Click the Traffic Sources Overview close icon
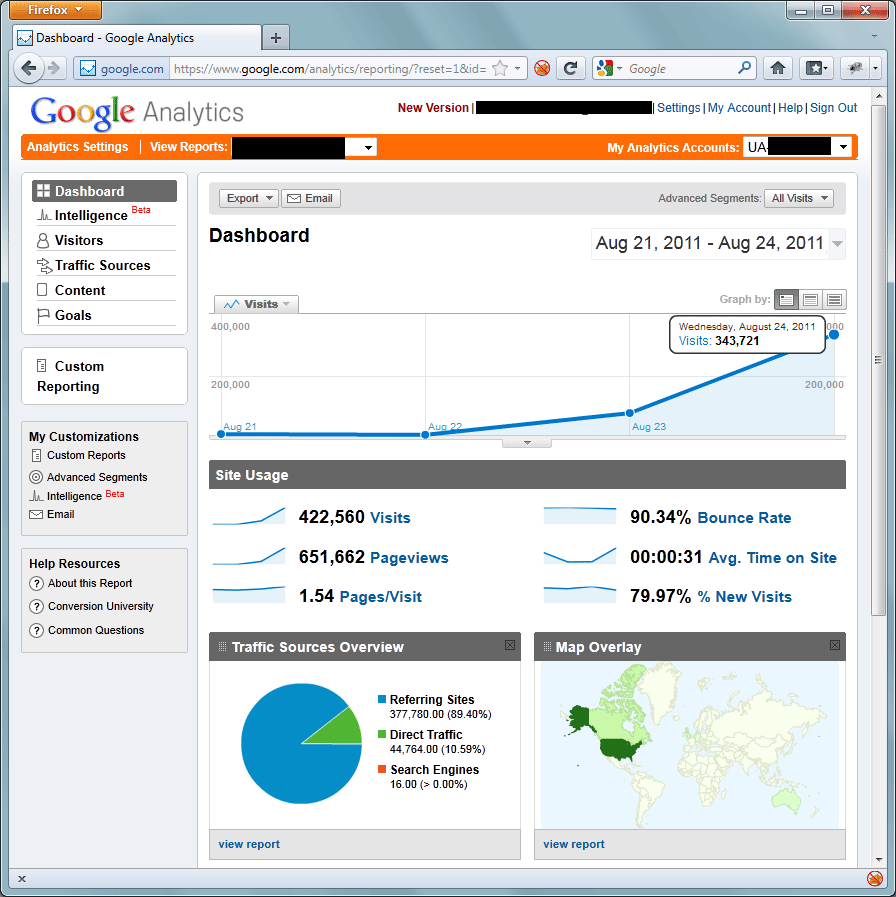896x897 pixels. click(510, 645)
